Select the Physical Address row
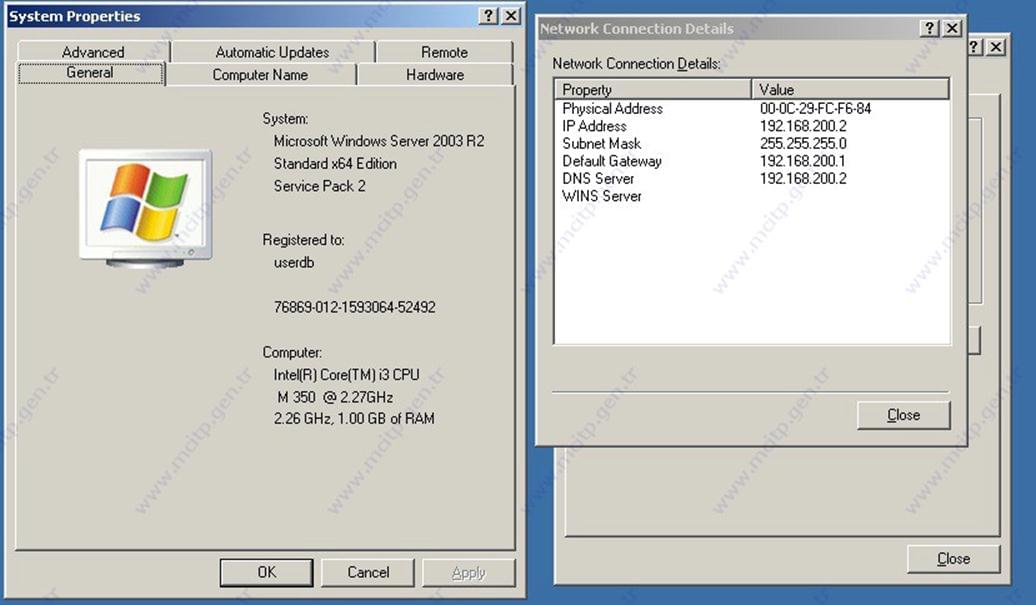The width and height of the screenshot is (1036, 605). click(752, 108)
